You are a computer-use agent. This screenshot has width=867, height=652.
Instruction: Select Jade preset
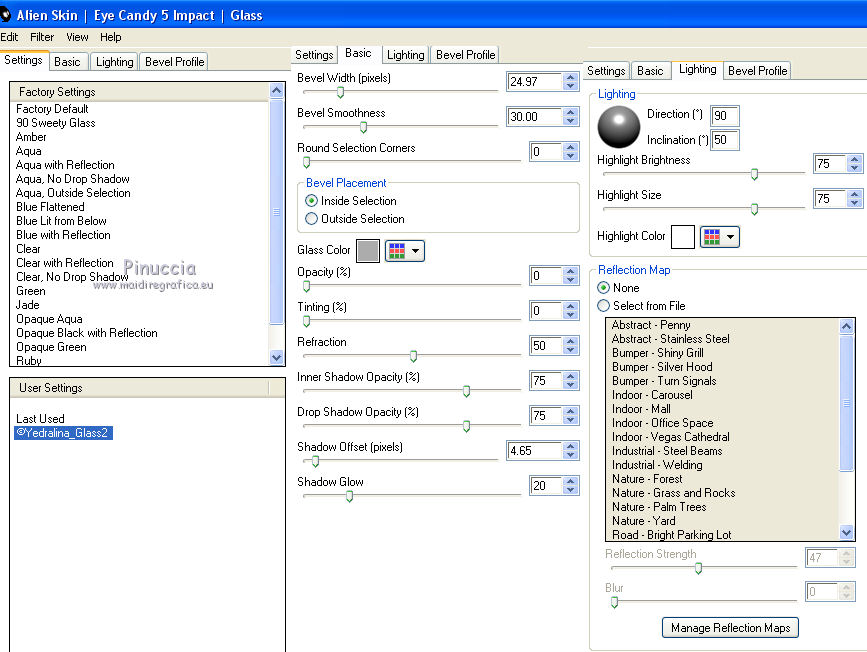(x=28, y=305)
